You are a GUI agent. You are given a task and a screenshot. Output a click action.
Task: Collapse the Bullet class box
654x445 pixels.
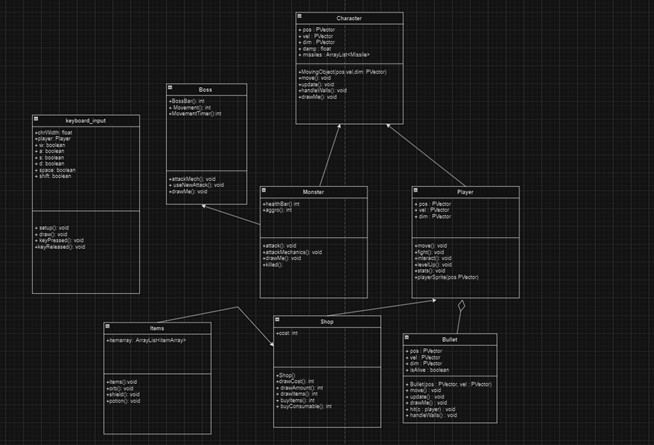[x=408, y=339]
